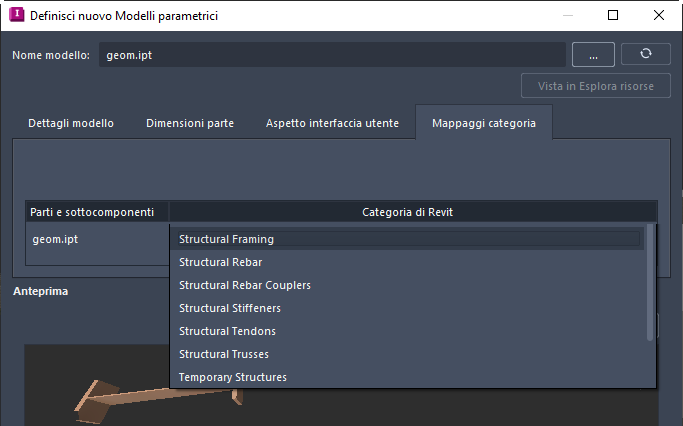This screenshot has width=683, height=426.
Task: Select Temporary Structures option
Action: point(407,377)
